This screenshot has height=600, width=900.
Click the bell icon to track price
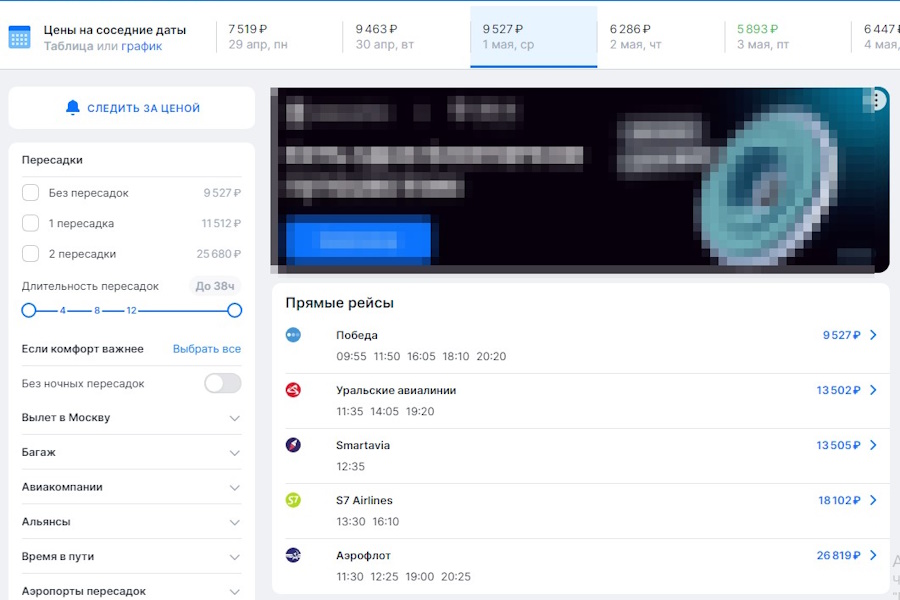(x=72, y=108)
